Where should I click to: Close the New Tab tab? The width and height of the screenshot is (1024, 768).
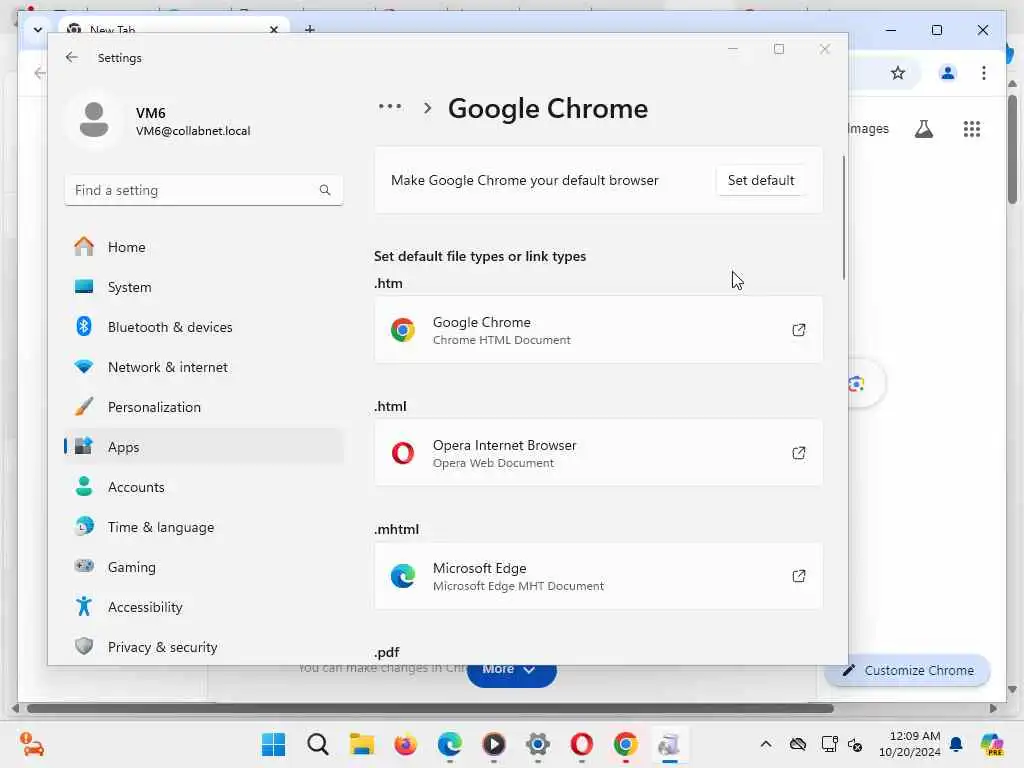[x=274, y=29]
